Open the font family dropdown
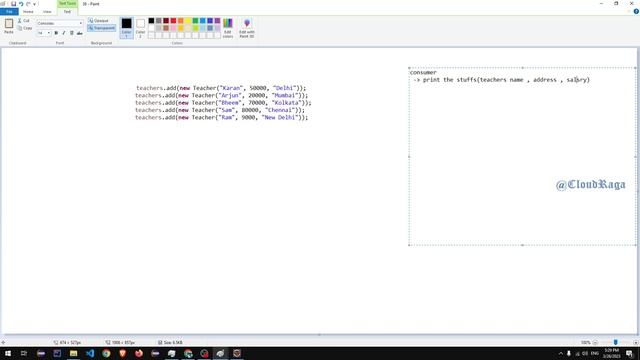 [x=80, y=23]
